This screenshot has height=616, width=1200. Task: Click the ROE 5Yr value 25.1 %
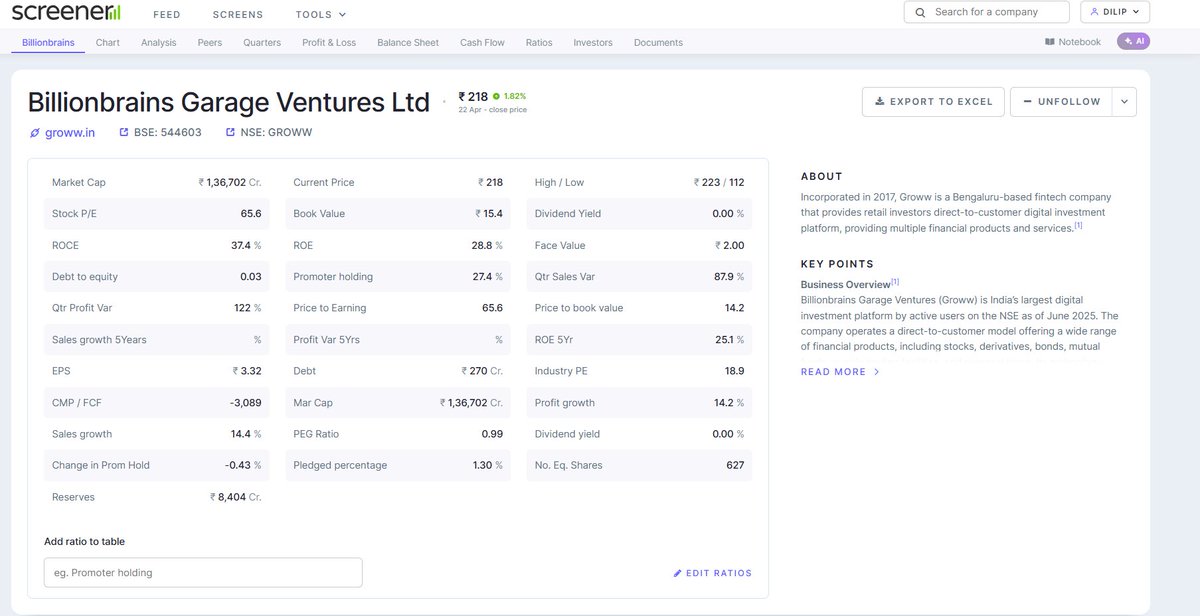pos(729,340)
